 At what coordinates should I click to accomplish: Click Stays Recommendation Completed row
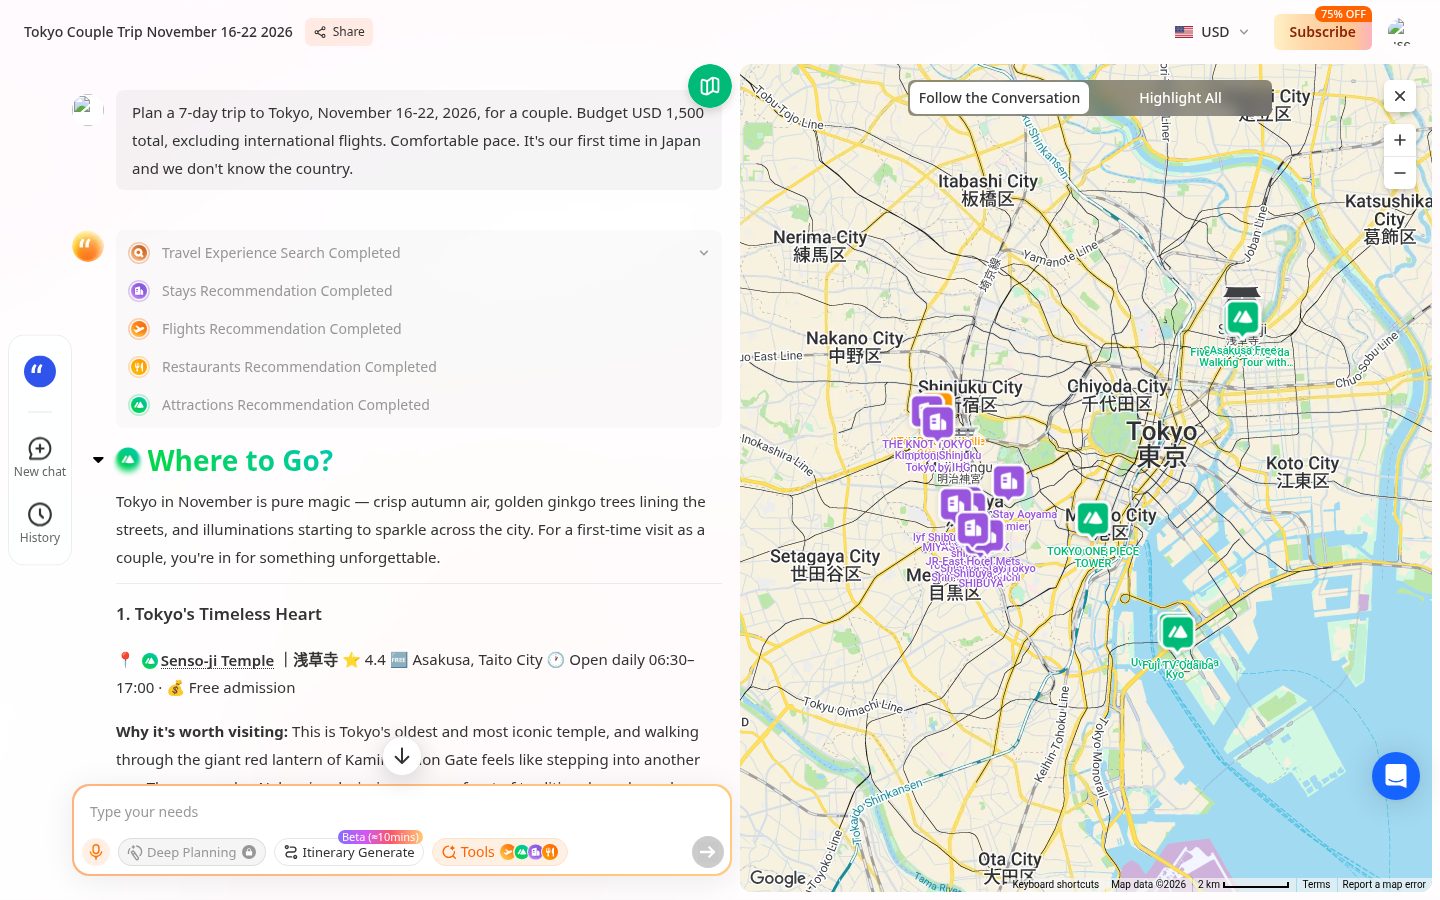click(419, 291)
